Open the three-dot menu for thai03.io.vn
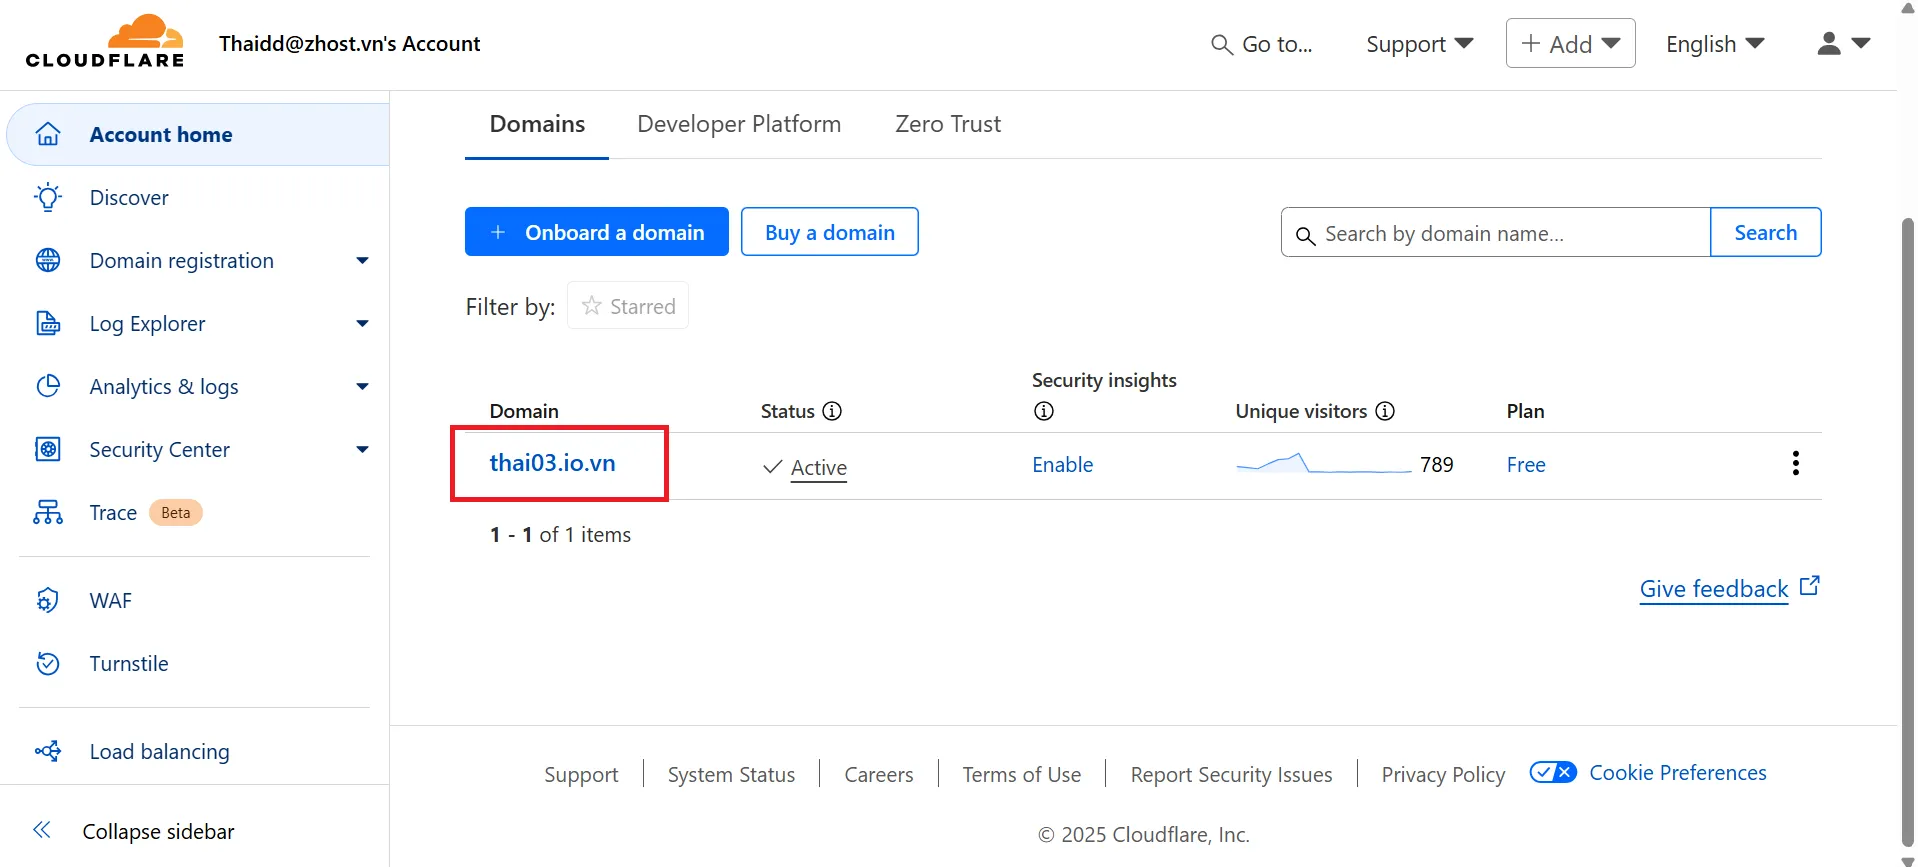This screenshot has height=867, width=1918. click(1795, 463)
